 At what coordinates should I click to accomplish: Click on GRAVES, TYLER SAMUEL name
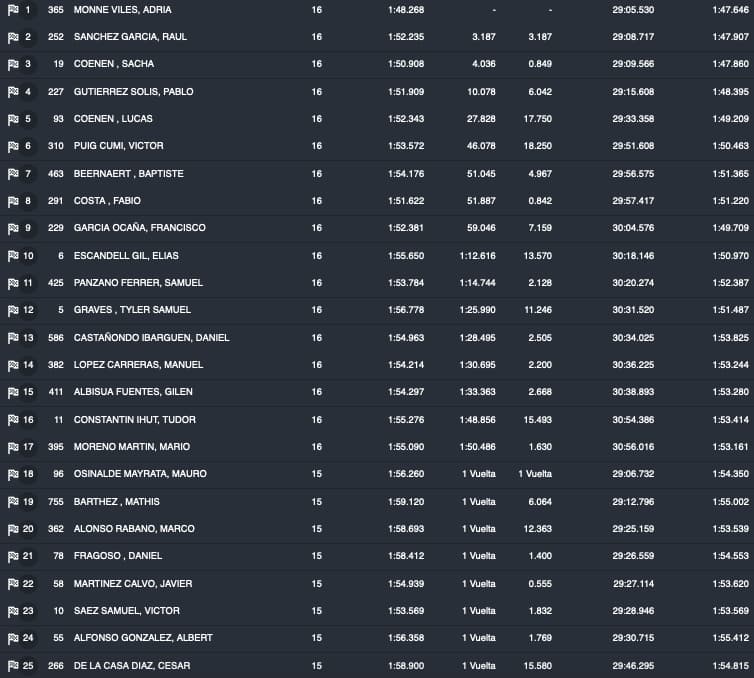point(132,310)
